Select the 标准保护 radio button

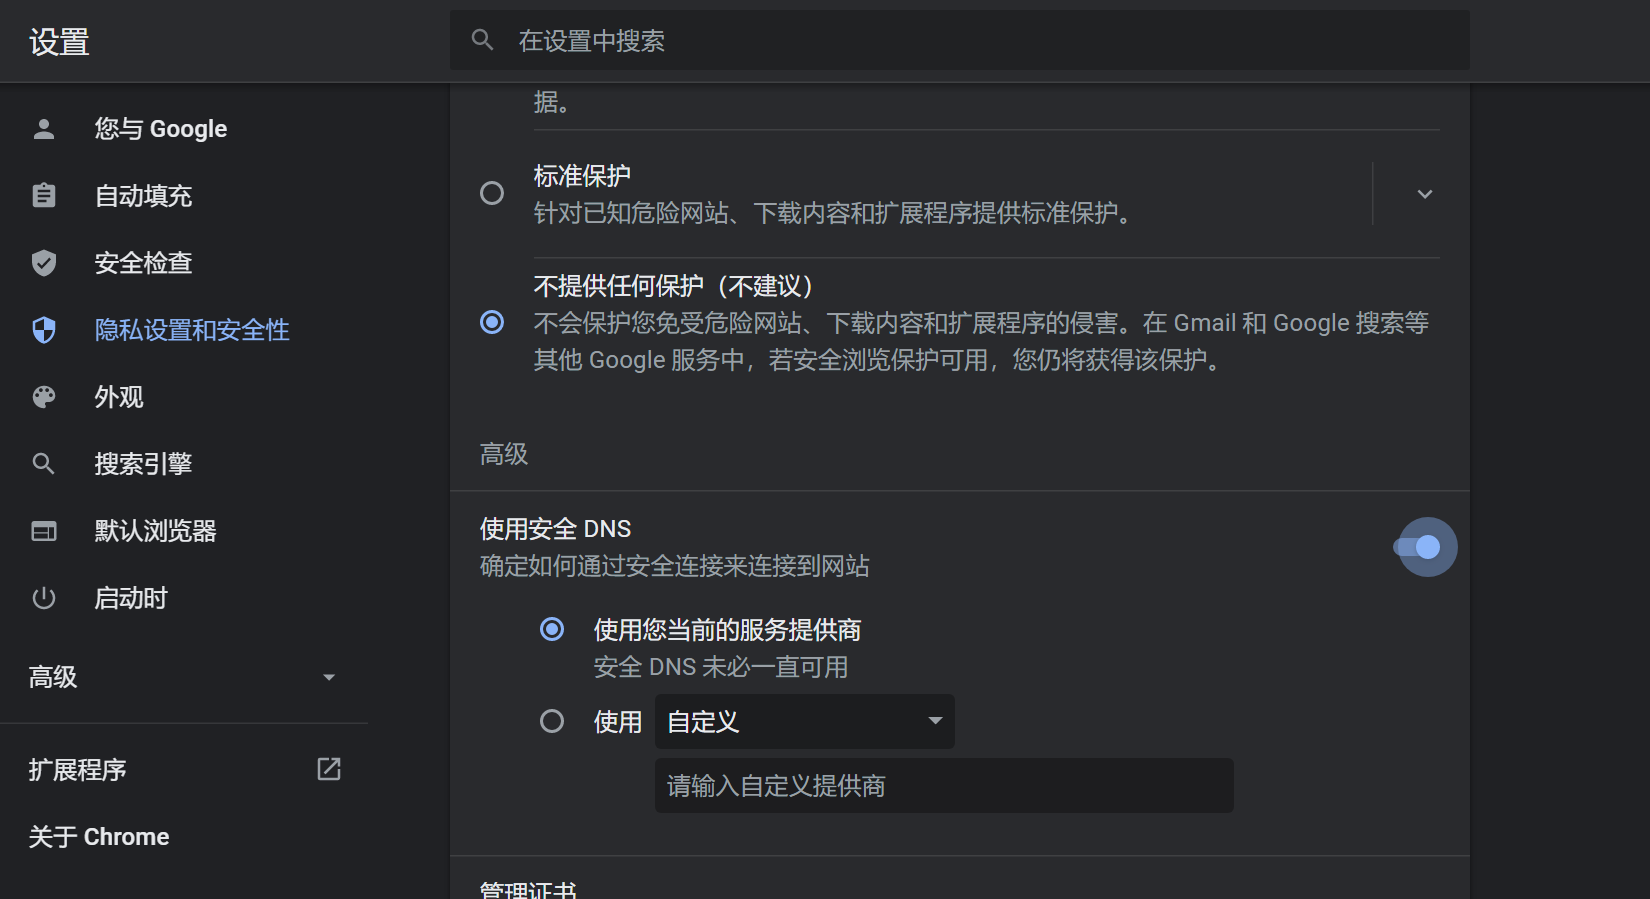pyautogui.click(x=492, y=193)
